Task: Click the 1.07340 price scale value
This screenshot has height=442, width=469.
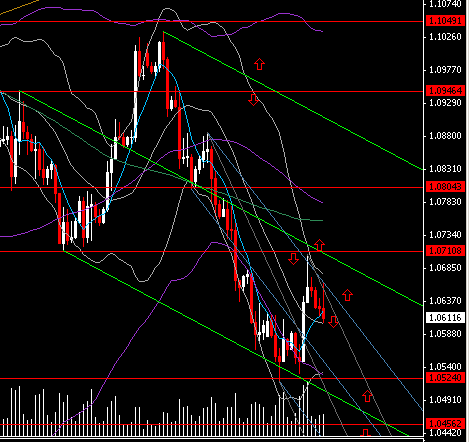Action: tap(445, 235)
